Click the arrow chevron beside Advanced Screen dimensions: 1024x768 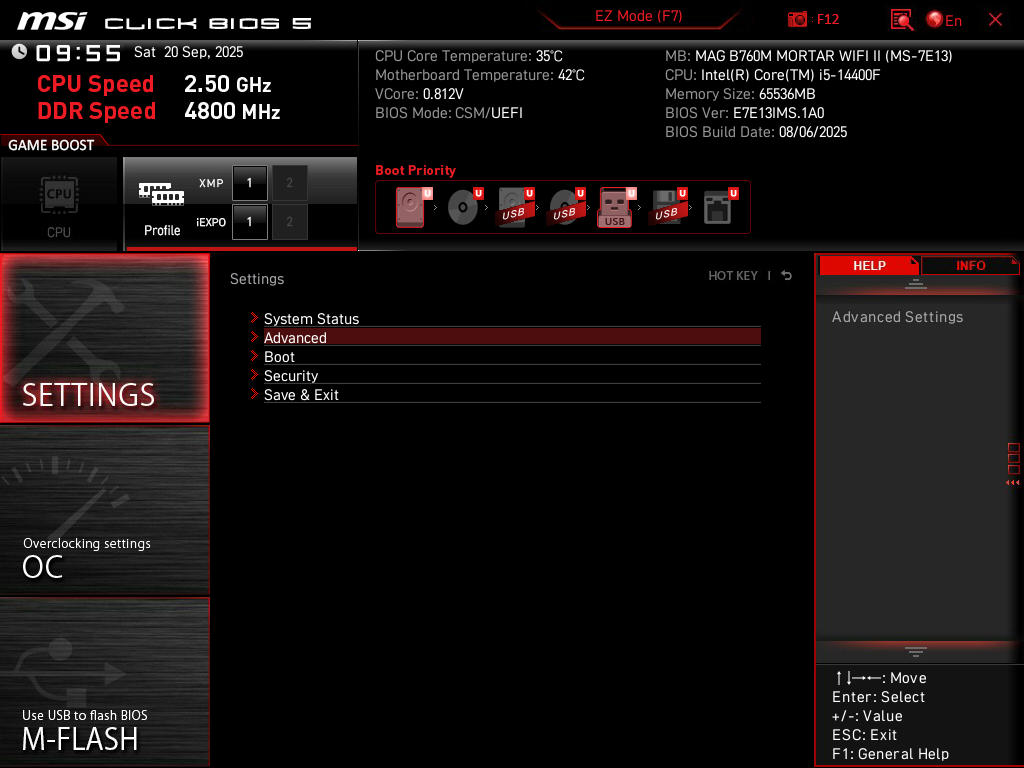(254, 336)
